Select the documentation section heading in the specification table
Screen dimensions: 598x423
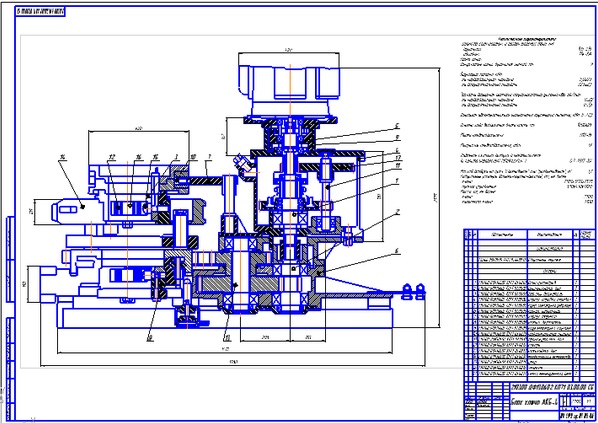coord(549,249)
